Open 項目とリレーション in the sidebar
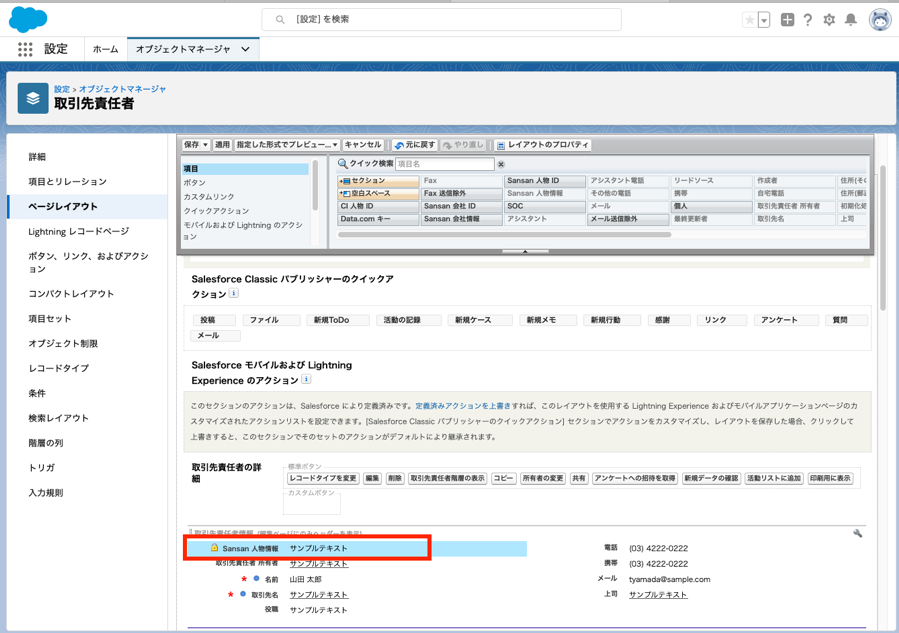Screen dimensions: 899x633 [68, 182]
